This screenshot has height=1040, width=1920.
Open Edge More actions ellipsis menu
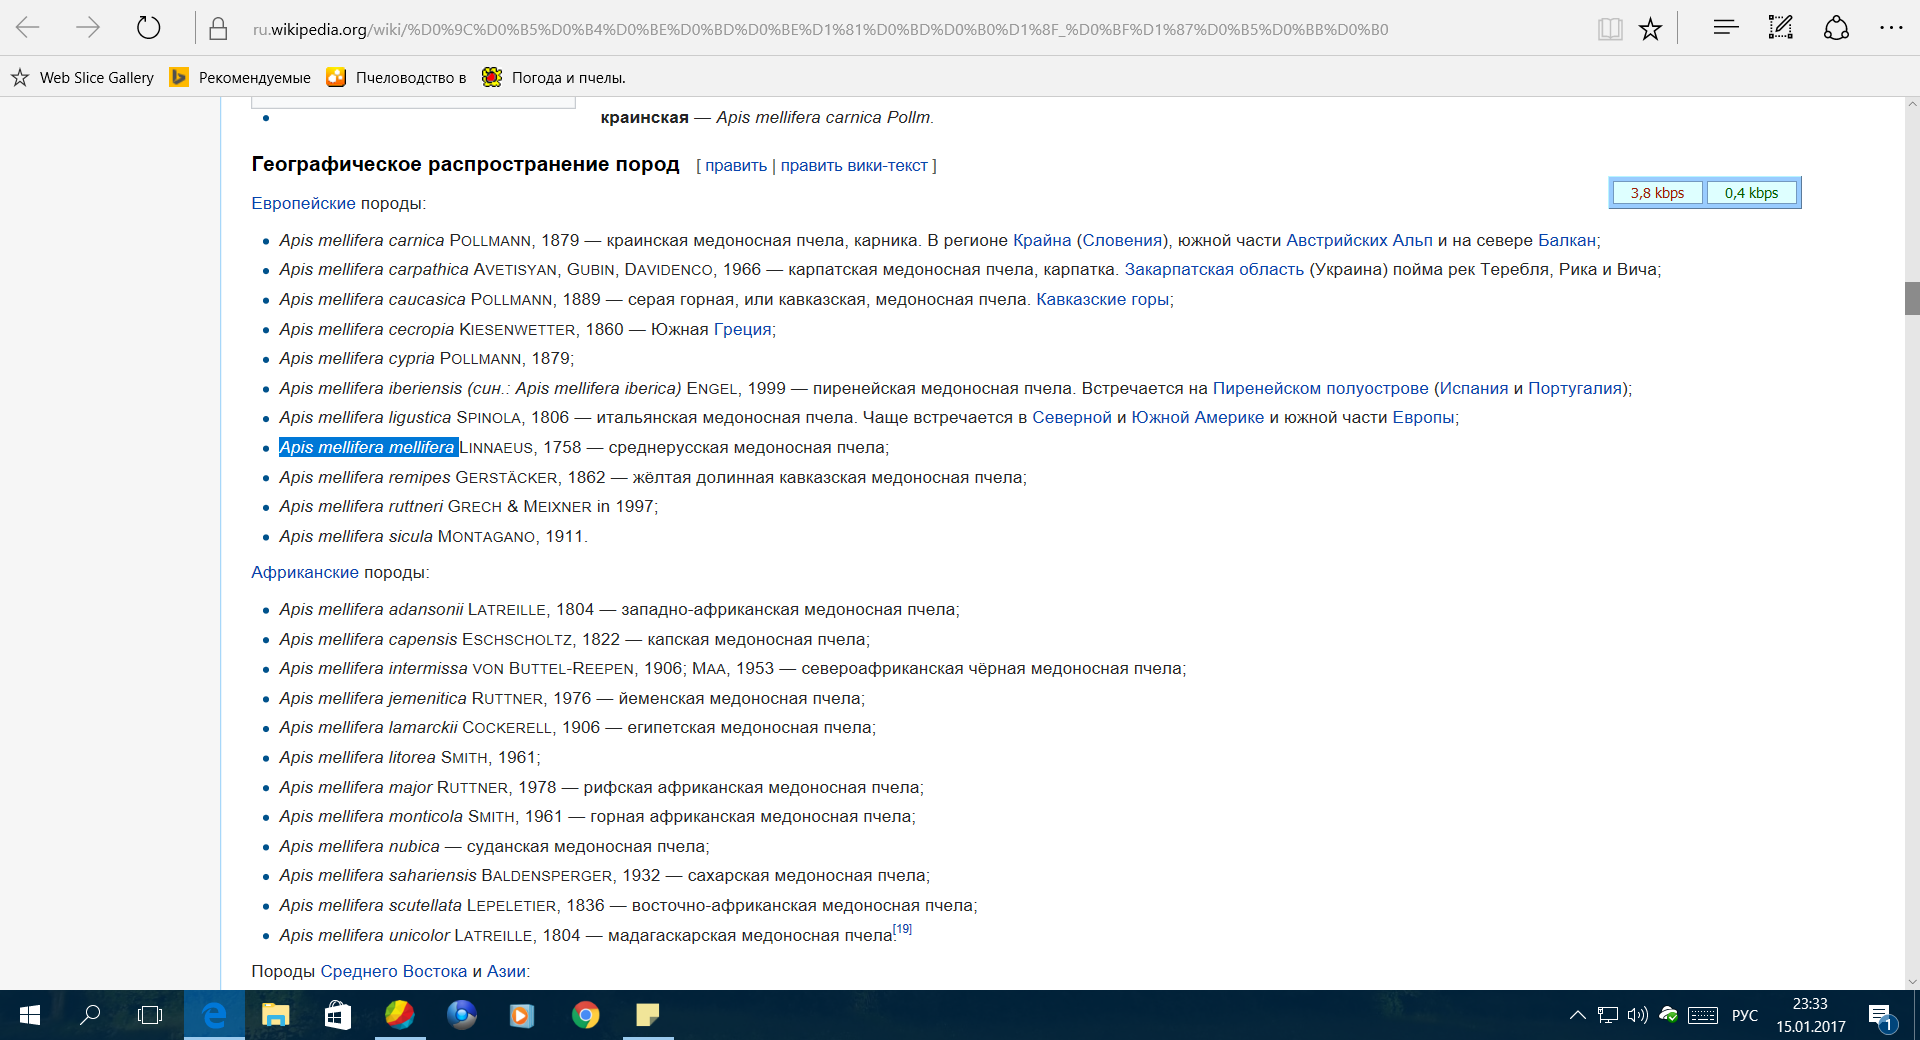(x=1890, y=28)
